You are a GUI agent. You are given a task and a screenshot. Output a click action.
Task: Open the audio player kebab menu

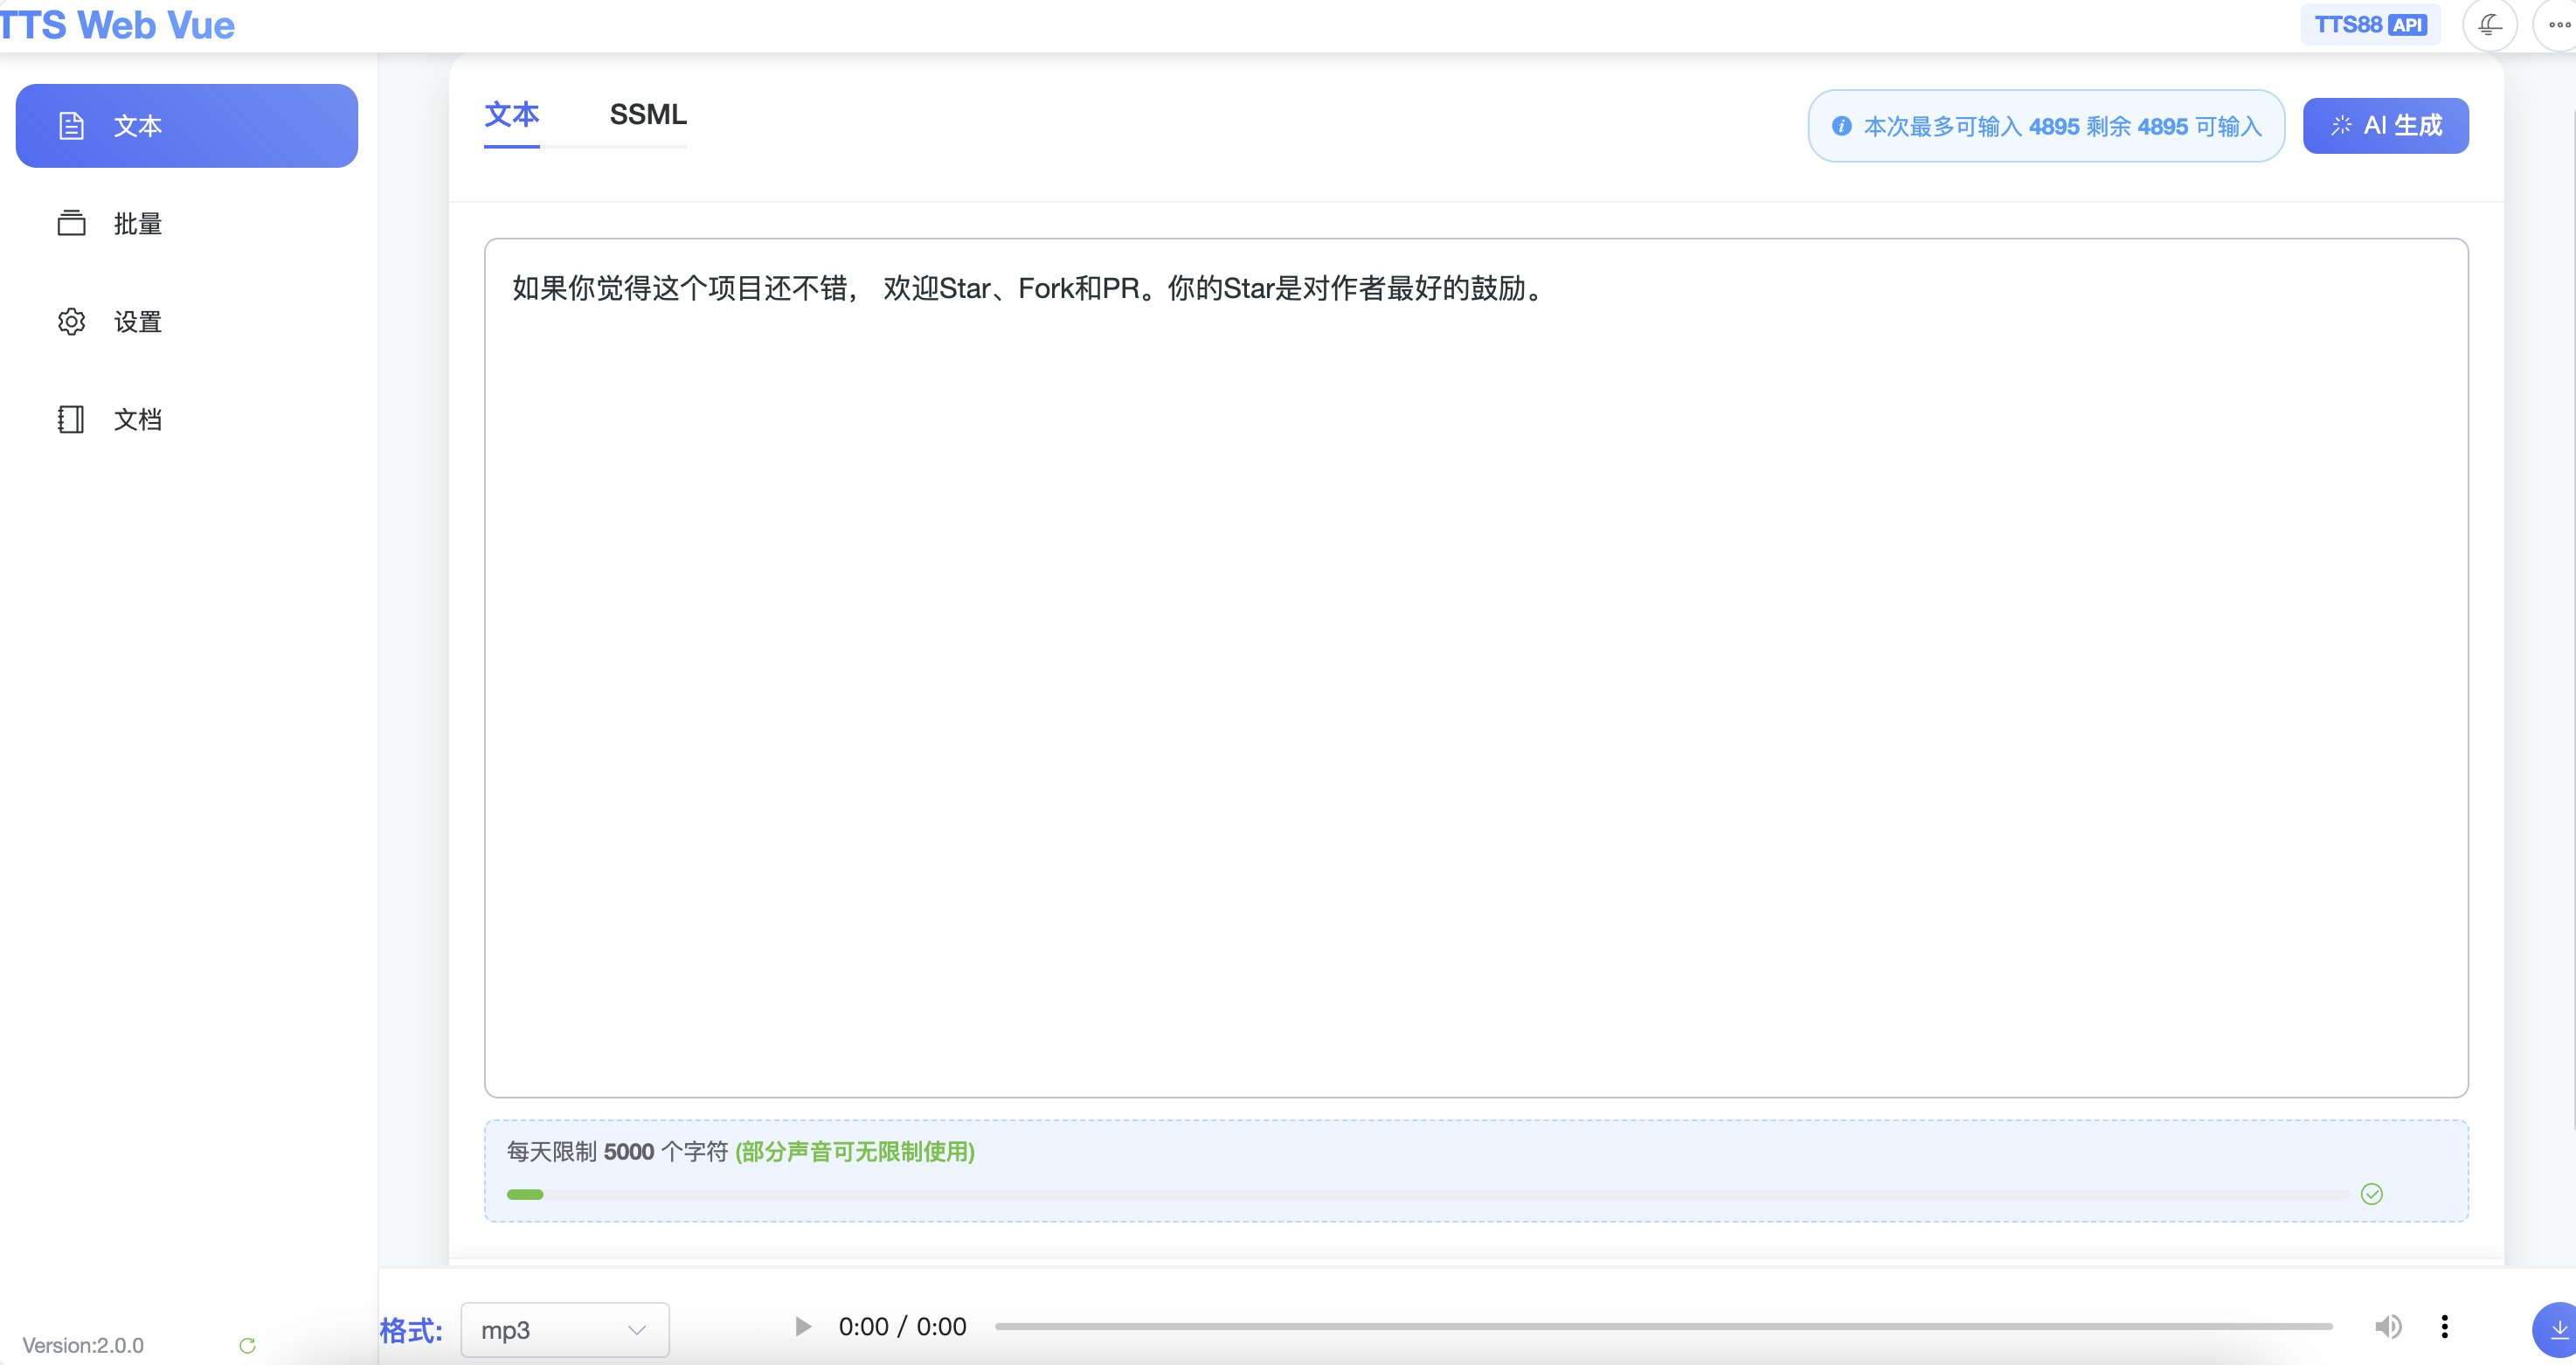(2444, 1326)
